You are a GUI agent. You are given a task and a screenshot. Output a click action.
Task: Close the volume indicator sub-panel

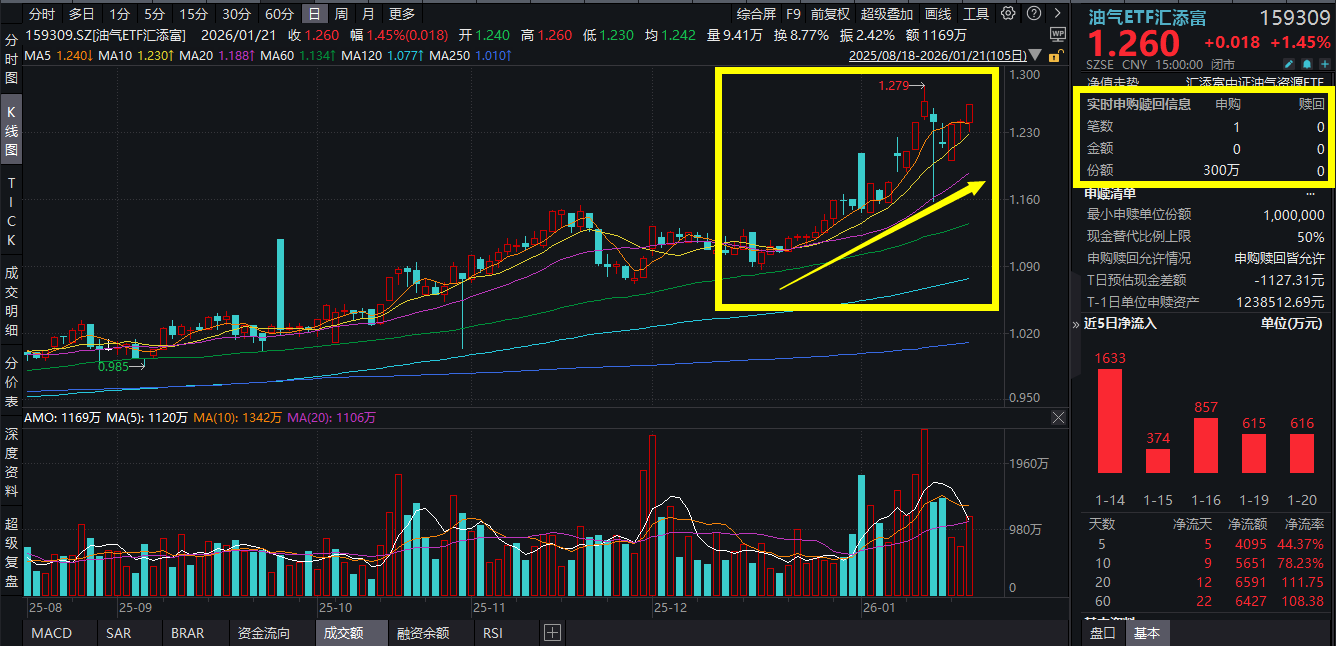tap(1058, 418)
